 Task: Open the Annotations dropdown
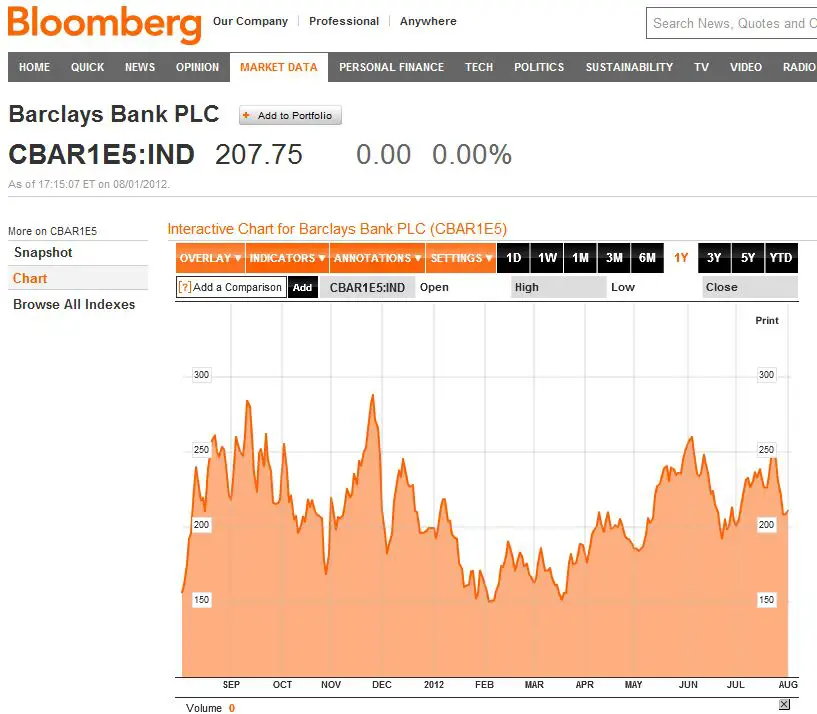377,258
